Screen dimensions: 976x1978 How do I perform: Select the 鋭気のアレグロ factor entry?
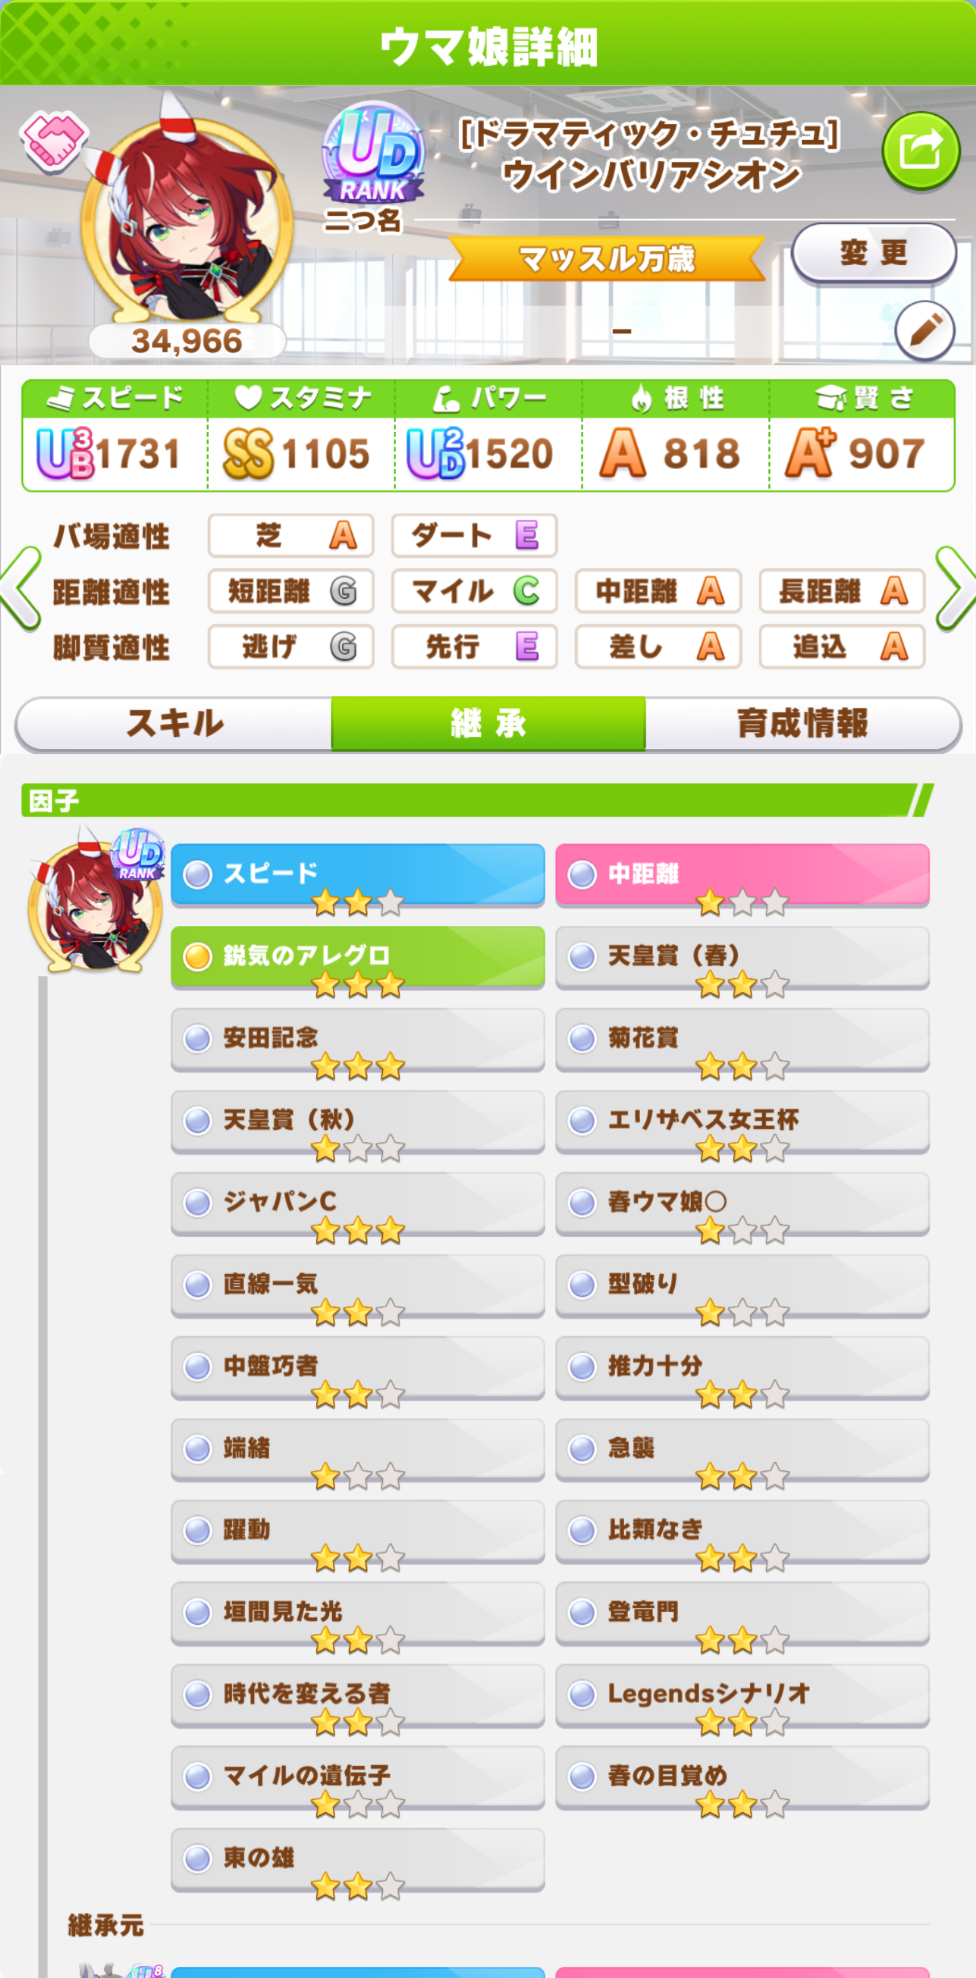[x=358, y=957]
